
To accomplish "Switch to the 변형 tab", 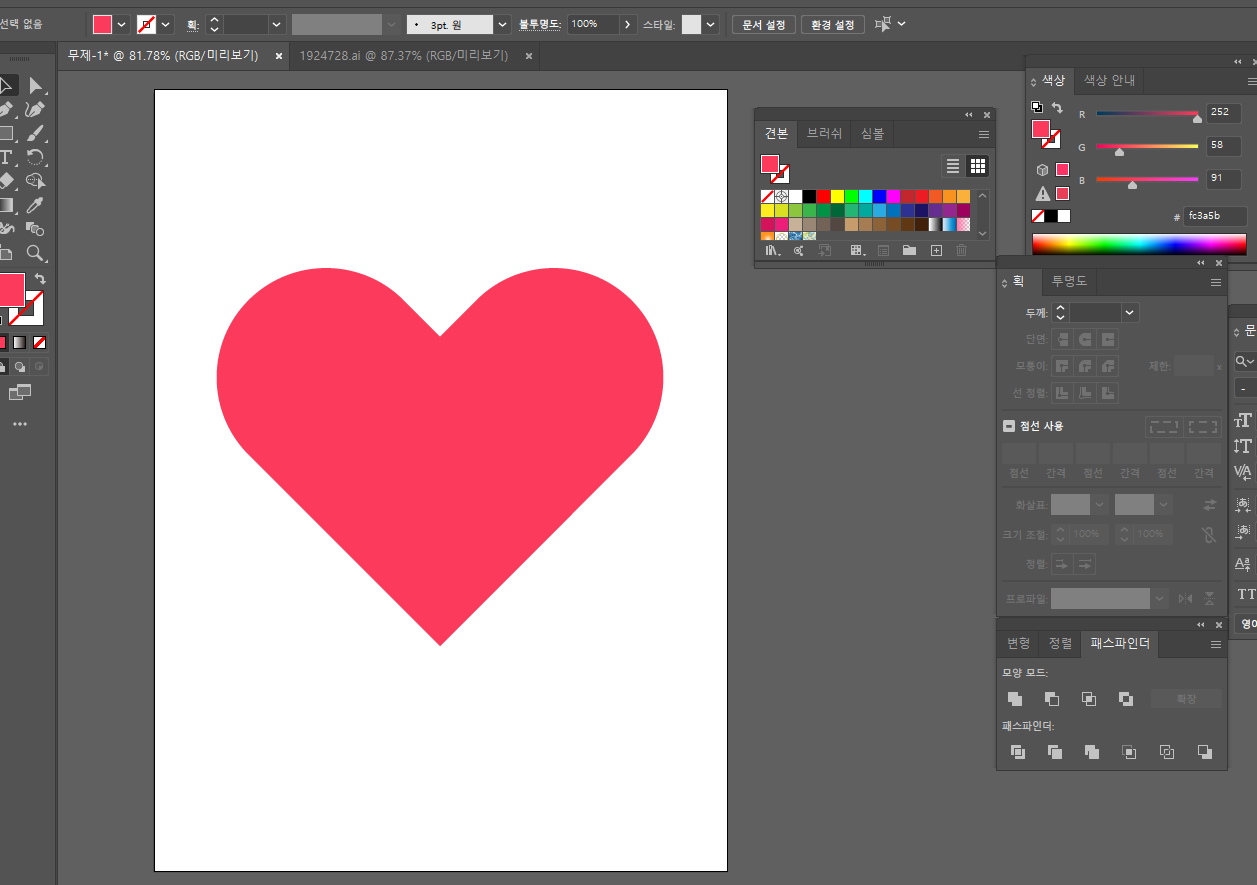I will [x=1018, y=644].
